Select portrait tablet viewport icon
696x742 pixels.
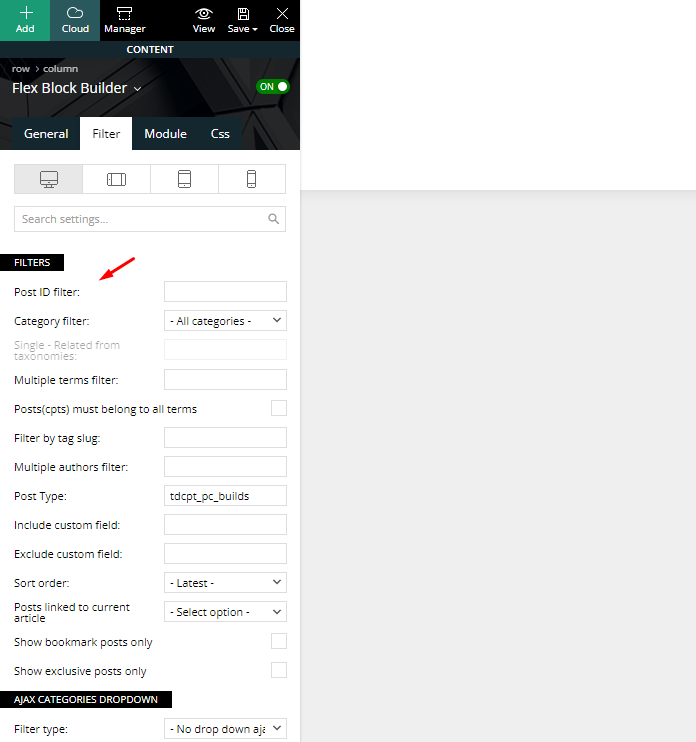pyautogui.click(x=184, y=179)
